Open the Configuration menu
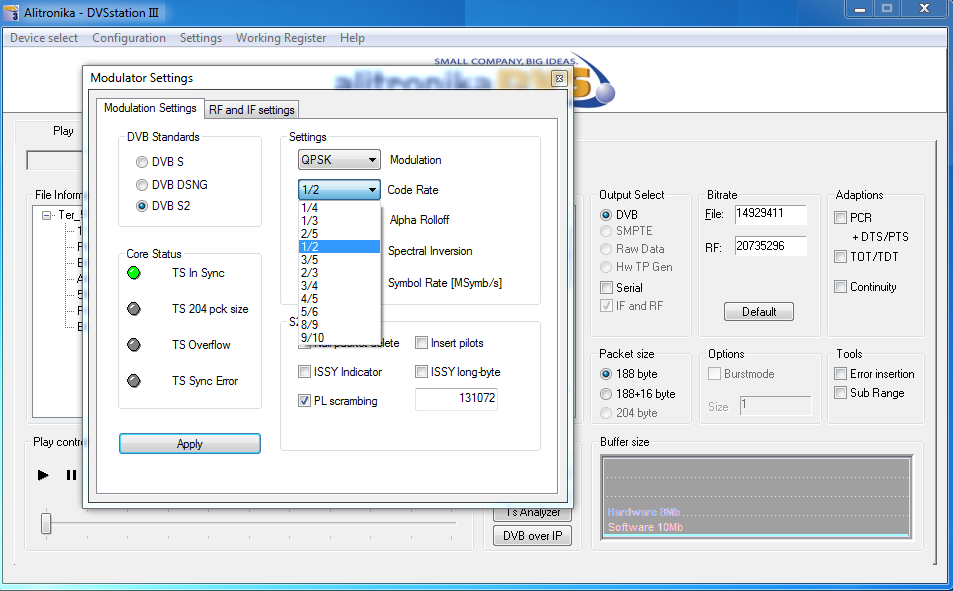953x591 pixels. tap(129, 38)
